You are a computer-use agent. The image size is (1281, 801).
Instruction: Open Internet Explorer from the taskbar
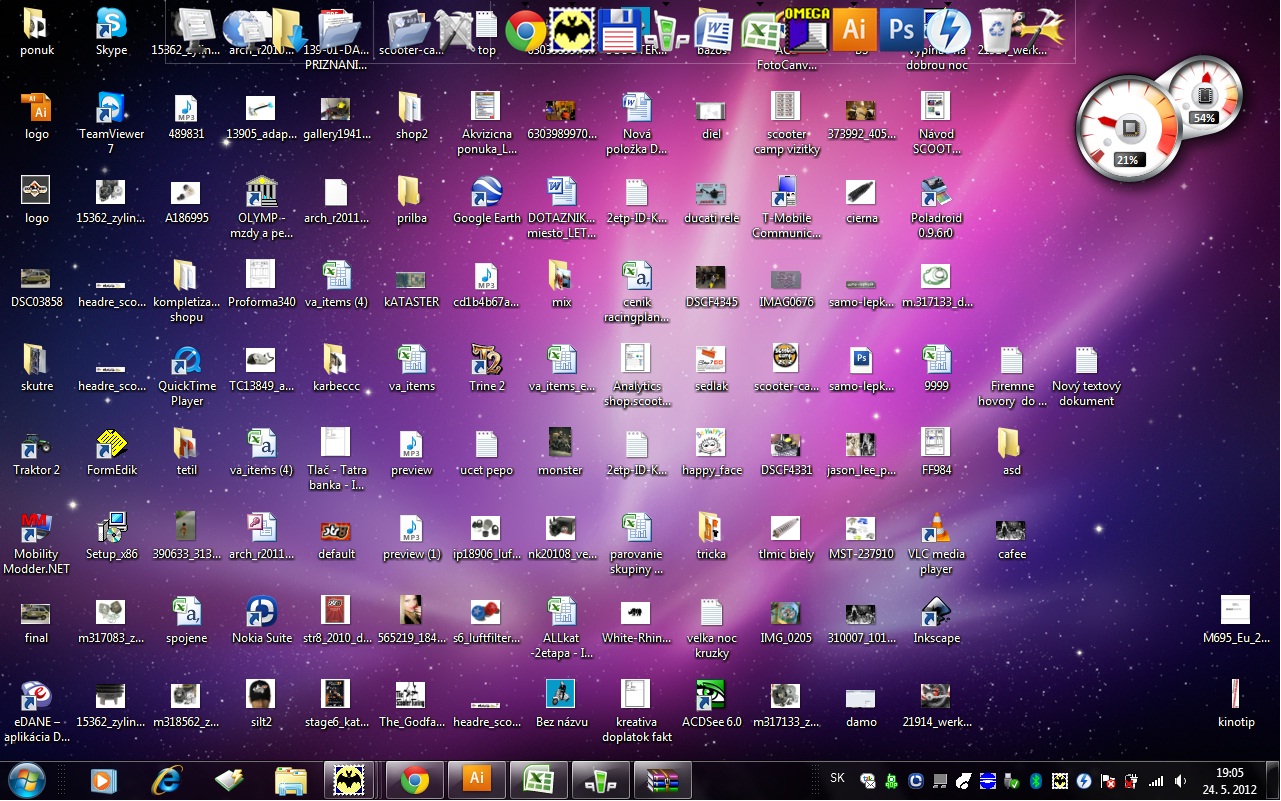point(166,780)
